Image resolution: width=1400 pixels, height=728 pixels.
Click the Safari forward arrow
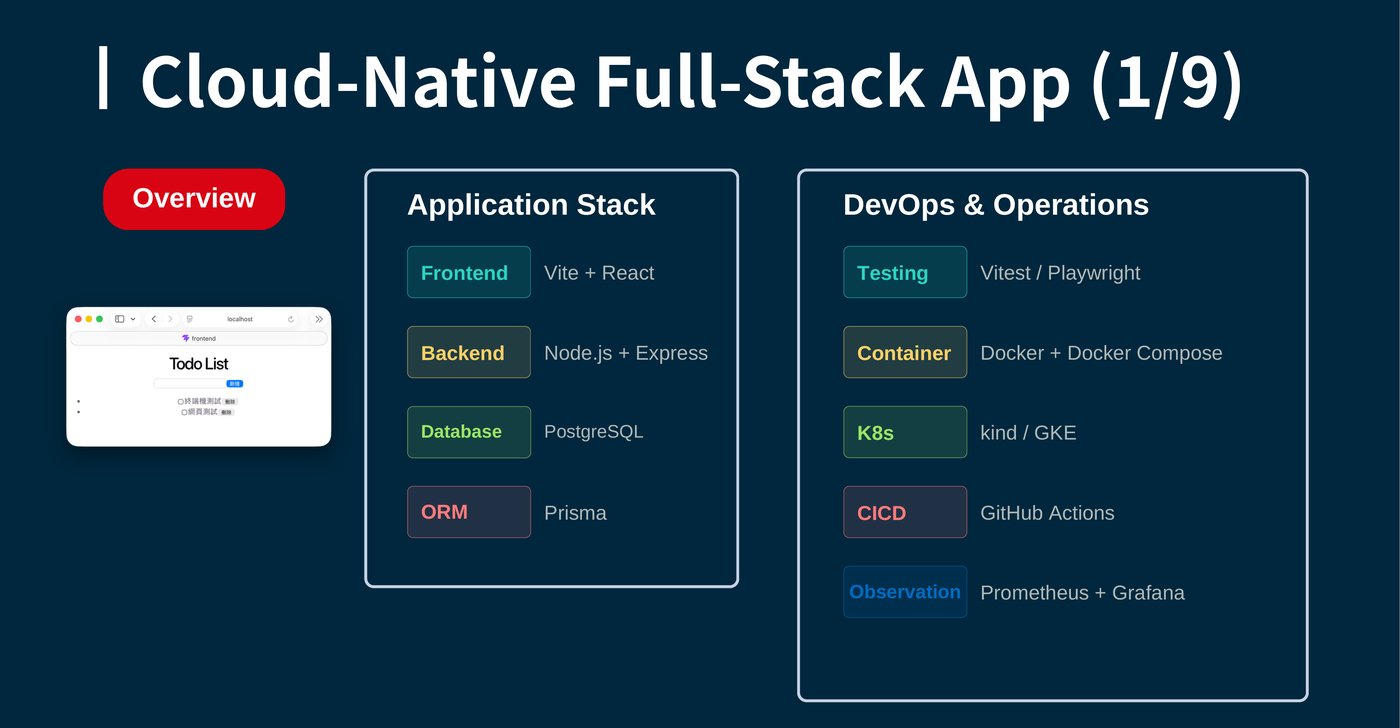coord(170,319)
